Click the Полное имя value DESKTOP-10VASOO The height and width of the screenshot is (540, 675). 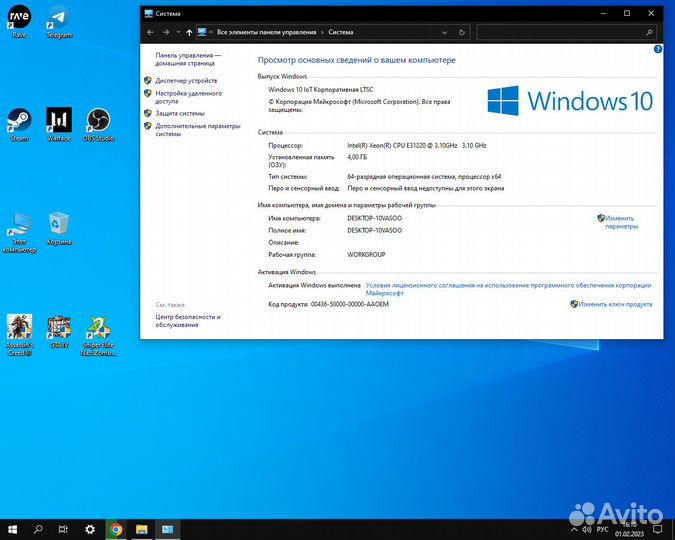[x=375, y=230]
